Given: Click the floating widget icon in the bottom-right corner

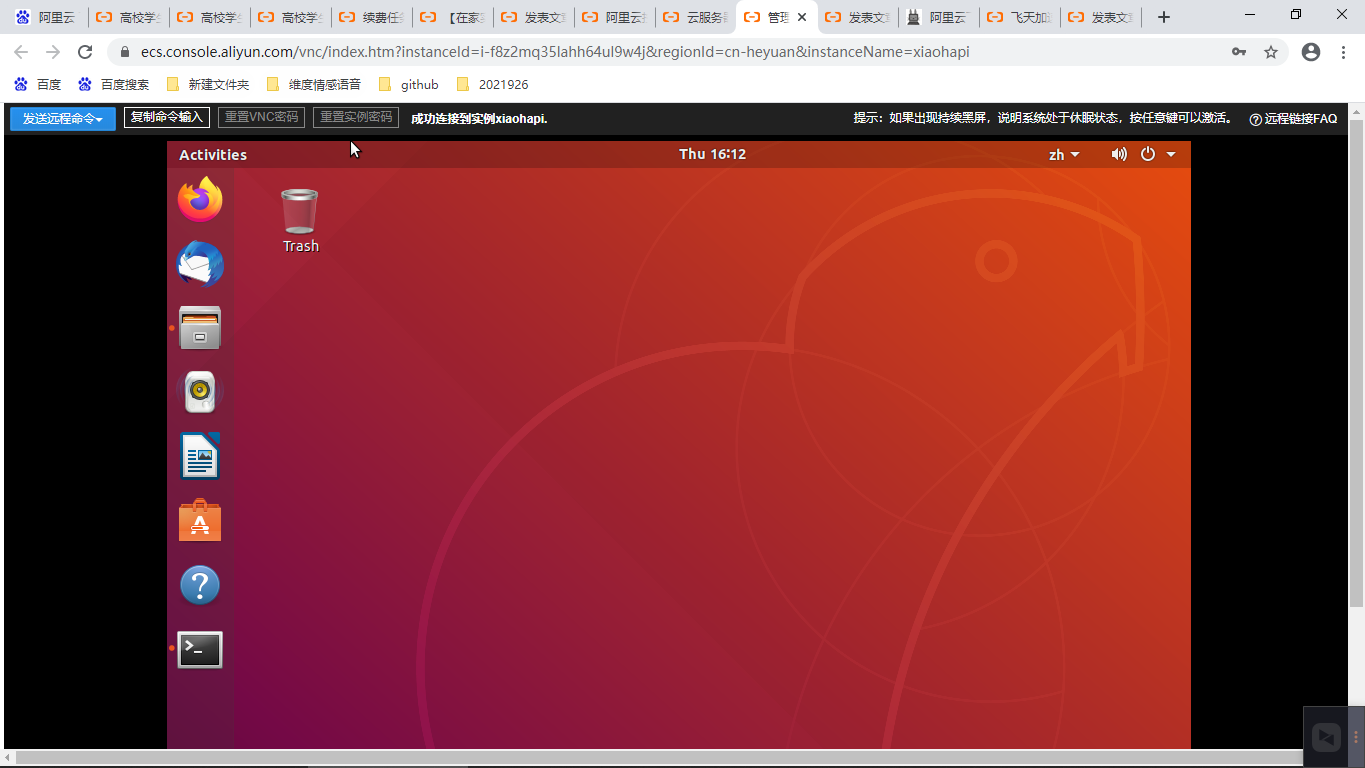Looking at the screenshot, I should pyautogui.click(x=1326, y=737).
